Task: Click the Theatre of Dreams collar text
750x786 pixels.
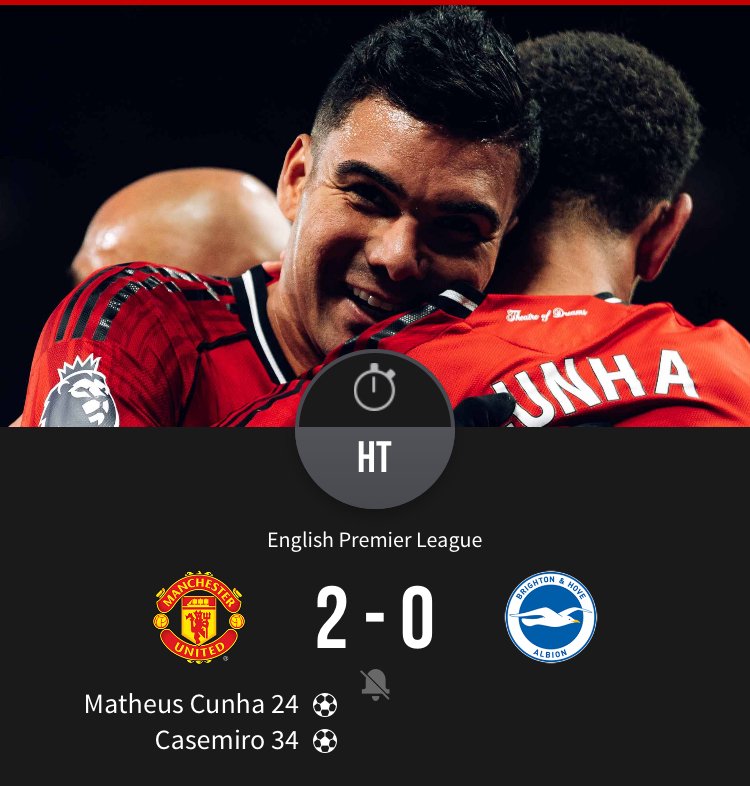Action: (546, 314)
